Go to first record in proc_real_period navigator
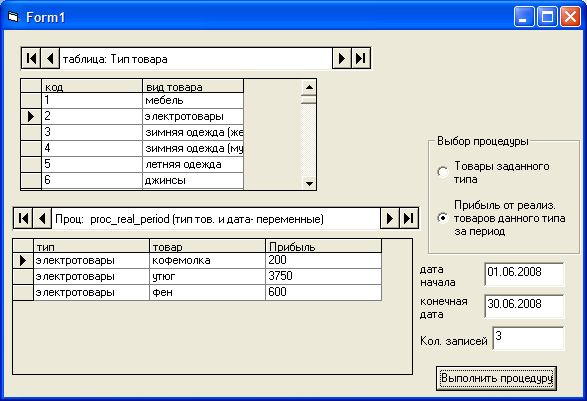The height and width of the screenshot is (401, 587). pos(23,218)
